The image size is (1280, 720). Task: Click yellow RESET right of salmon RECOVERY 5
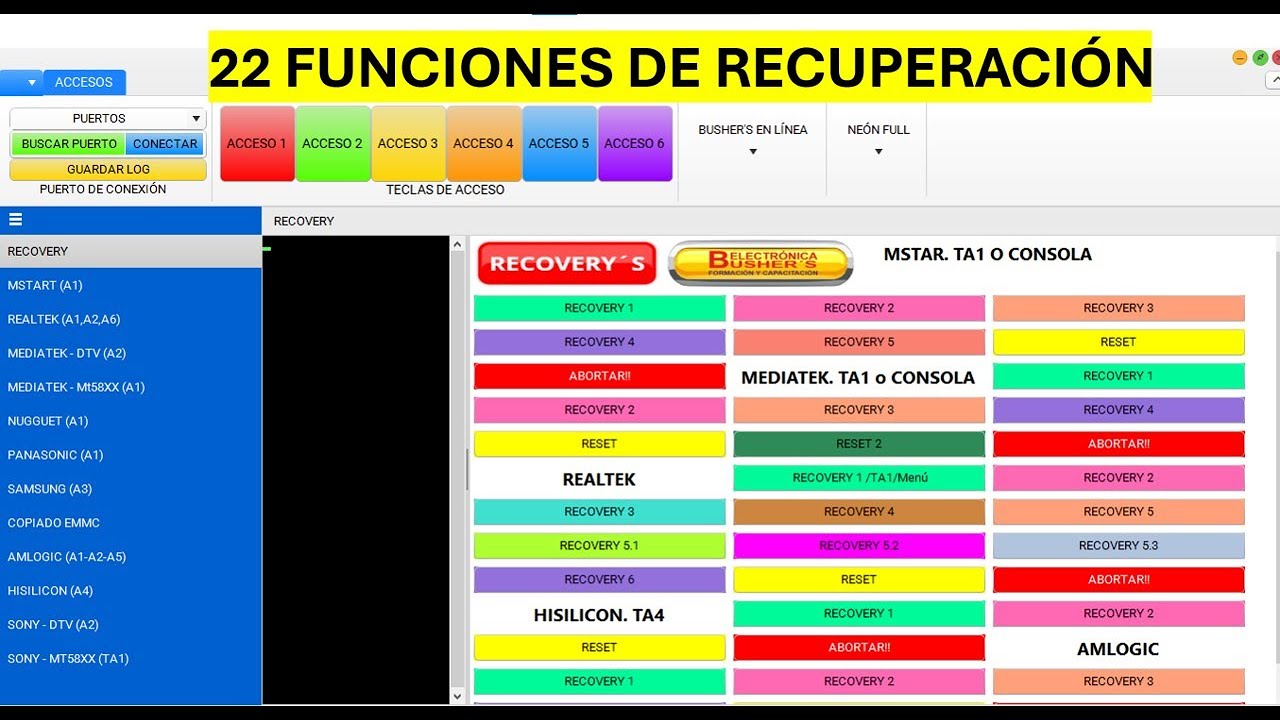point(1119,342)
